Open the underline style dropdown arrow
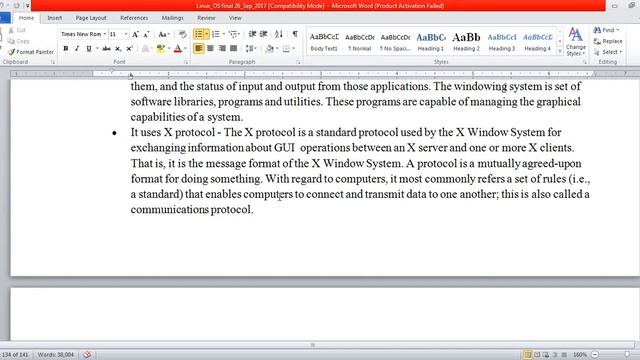This screenshot has height=360, width=640. (97, 49)
